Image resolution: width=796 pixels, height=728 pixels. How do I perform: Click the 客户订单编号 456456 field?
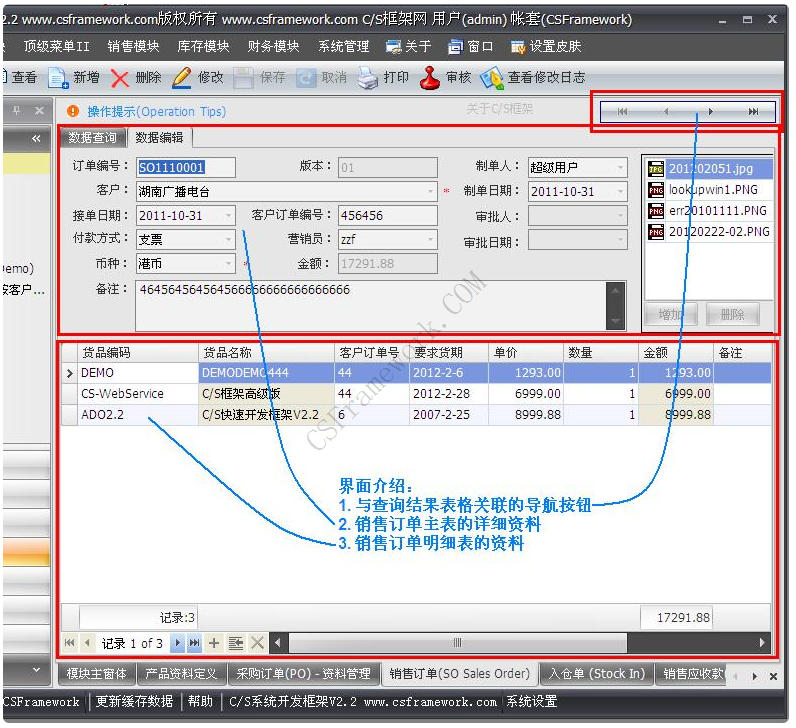(x=388, y=216)
